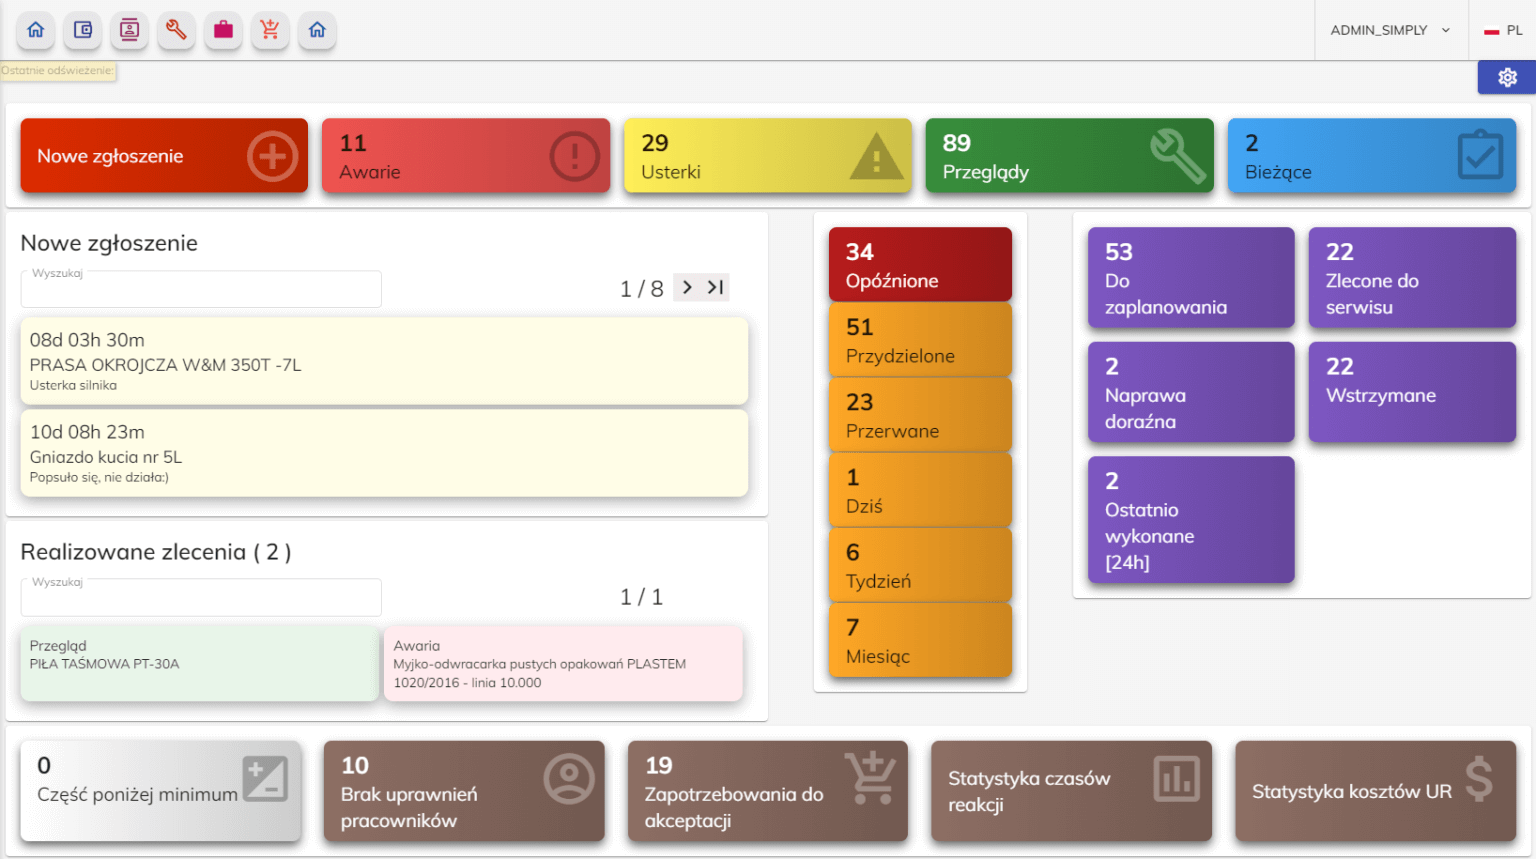Viewport: 1536px width, 859px height.
Task: Select the Opóźnione status tile
Action: (919, 264)
